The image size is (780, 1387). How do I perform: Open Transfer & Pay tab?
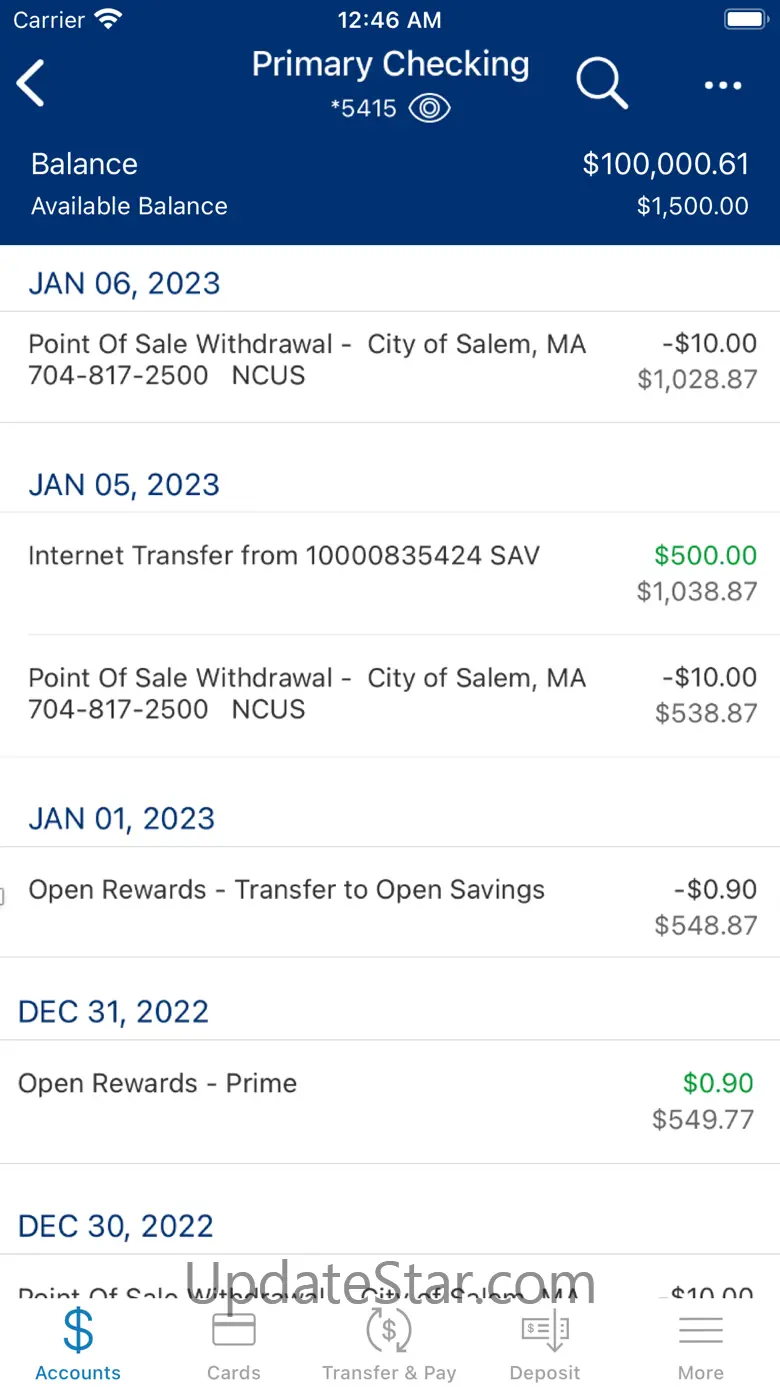389,1343
